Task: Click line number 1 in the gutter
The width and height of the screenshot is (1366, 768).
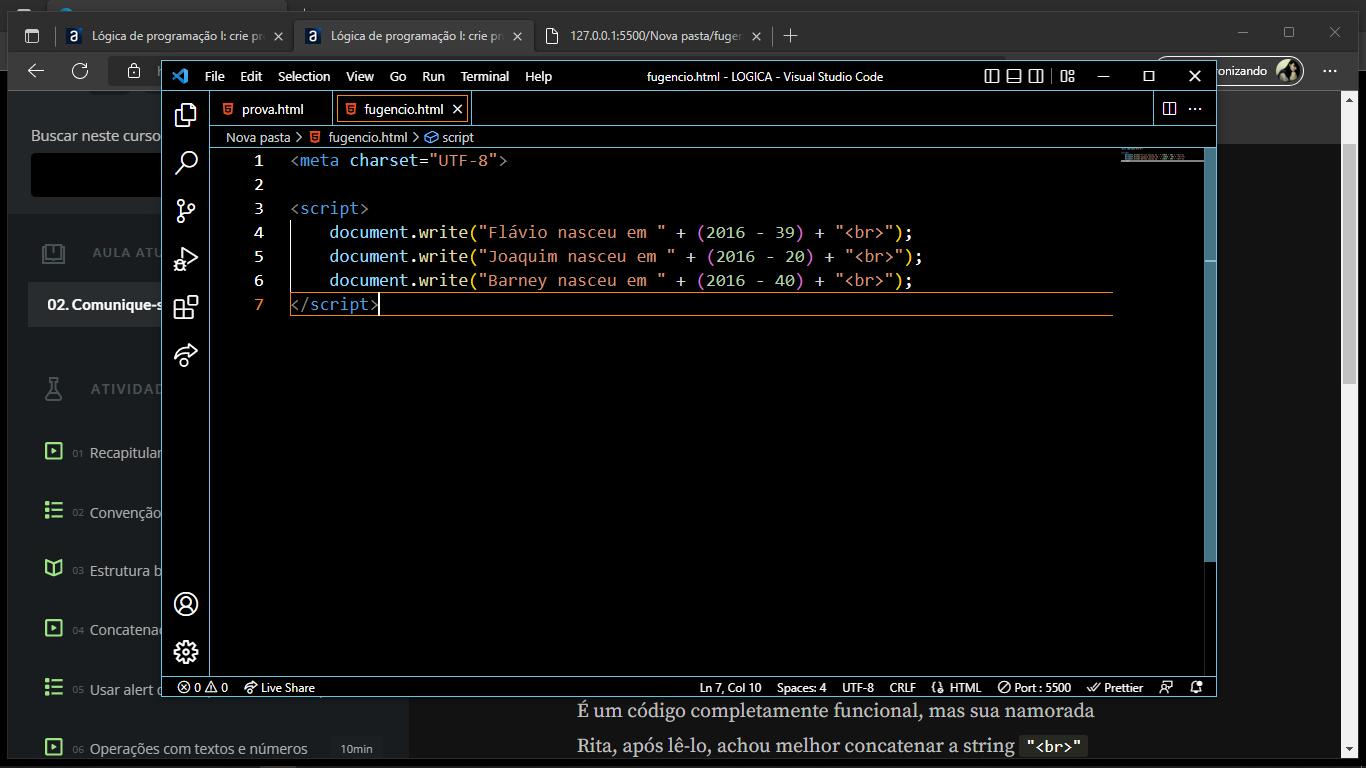Action: pyautogui.click(x=259, y=160)
